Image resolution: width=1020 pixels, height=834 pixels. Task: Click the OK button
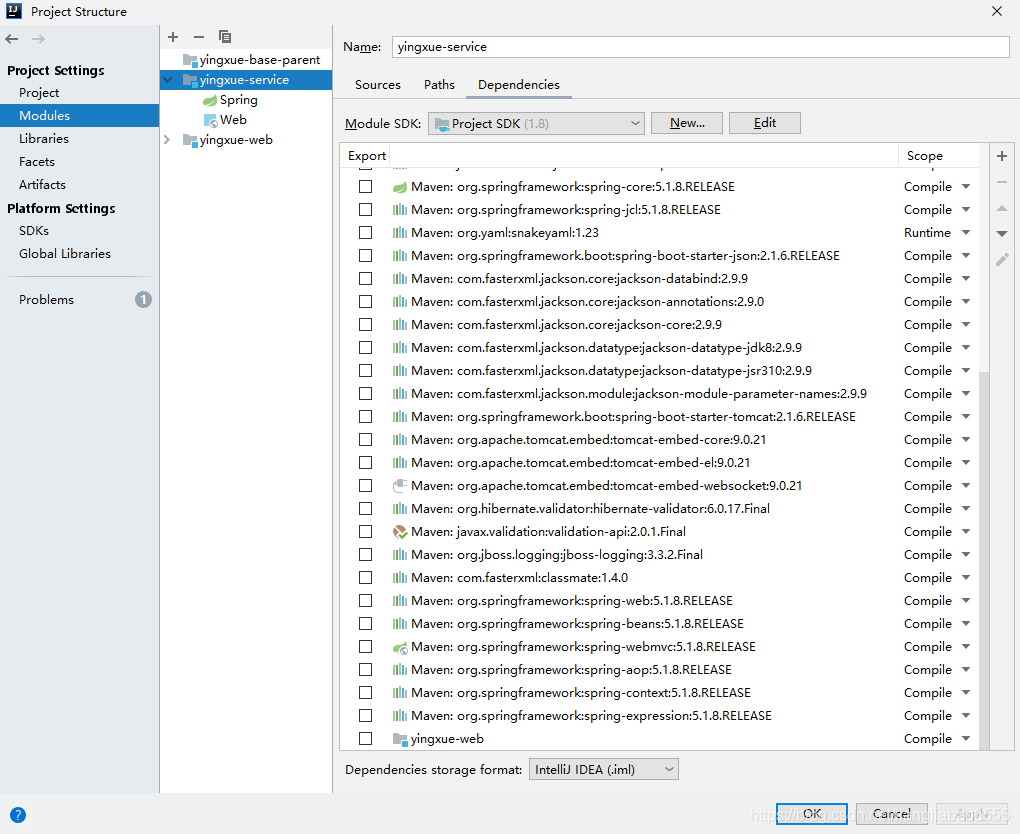pyautogui.click(x=812, y=813)
